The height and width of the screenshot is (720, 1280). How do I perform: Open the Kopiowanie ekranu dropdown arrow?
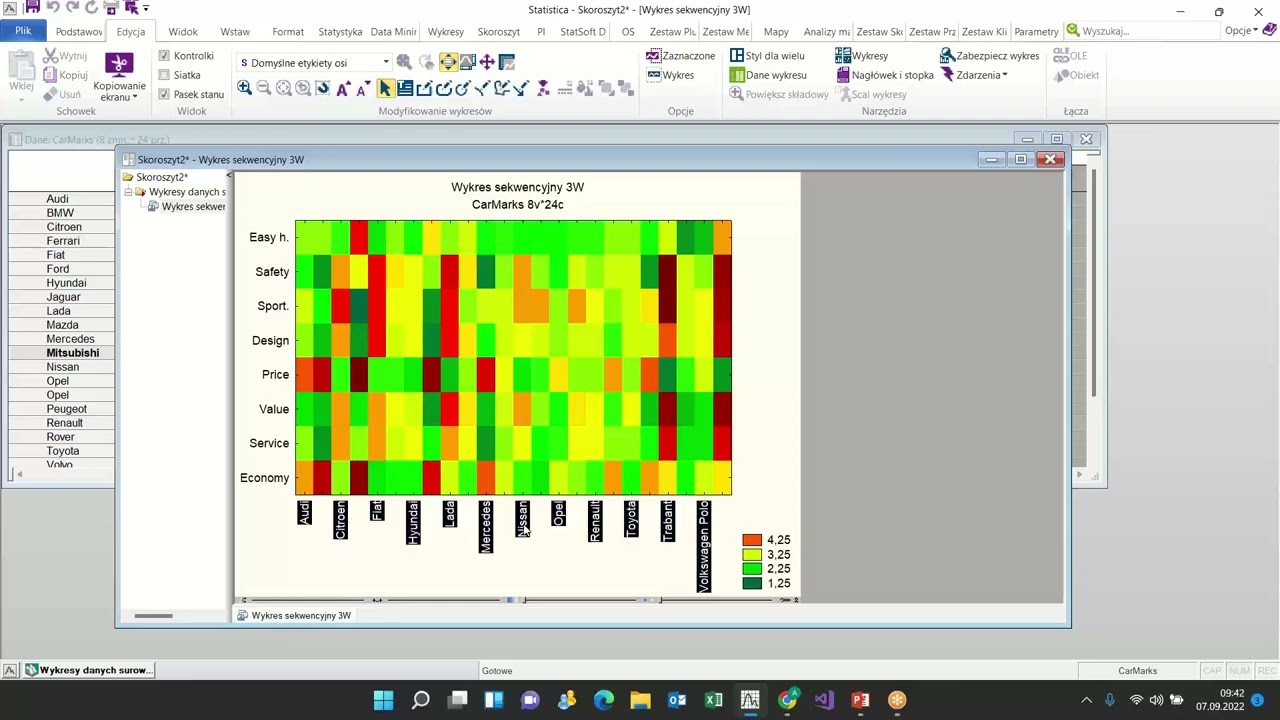tap(135, 97)
